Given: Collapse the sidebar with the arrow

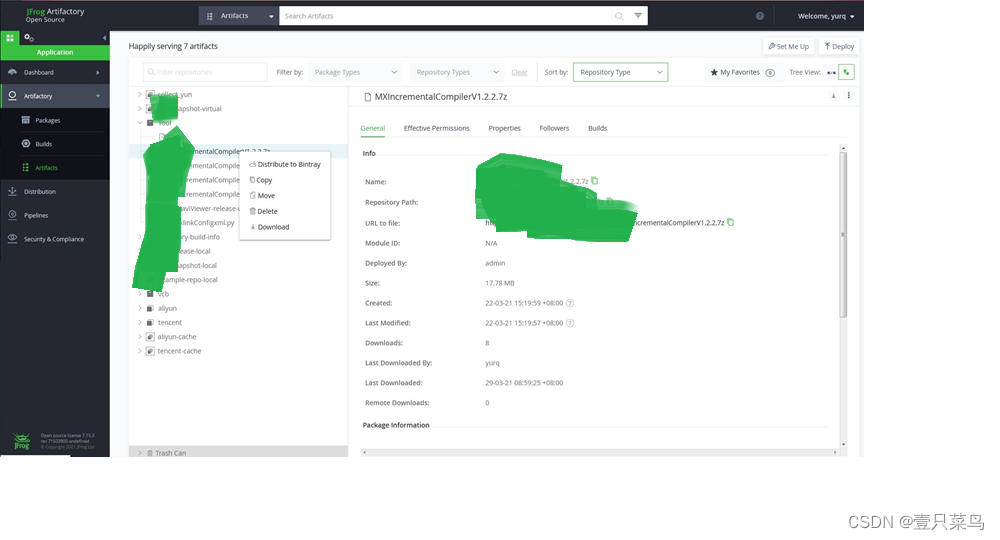Looking at the screenshot, I should (x=105, y=38).
